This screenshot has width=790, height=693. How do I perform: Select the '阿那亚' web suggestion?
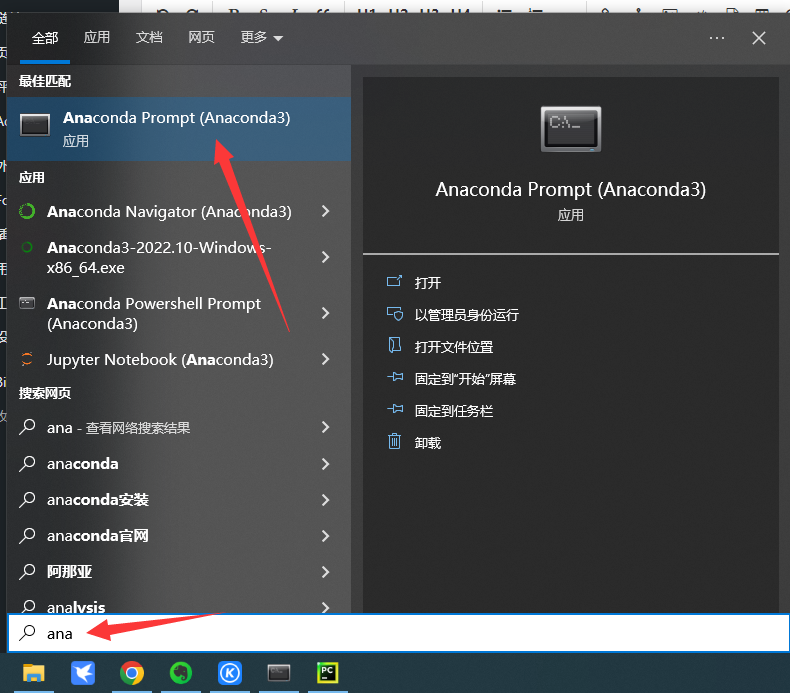[x=70, y=572]
